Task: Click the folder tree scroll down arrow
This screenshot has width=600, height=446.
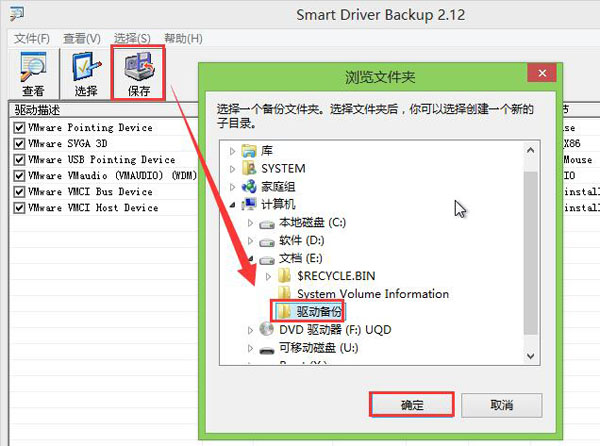Action: coord(530,356)
